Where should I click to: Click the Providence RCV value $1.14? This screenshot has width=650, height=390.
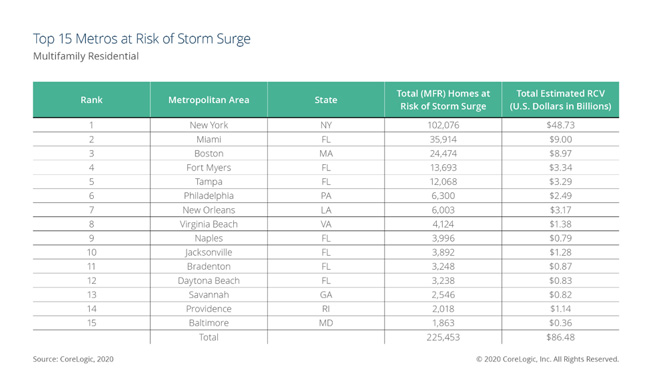(560, 309)
